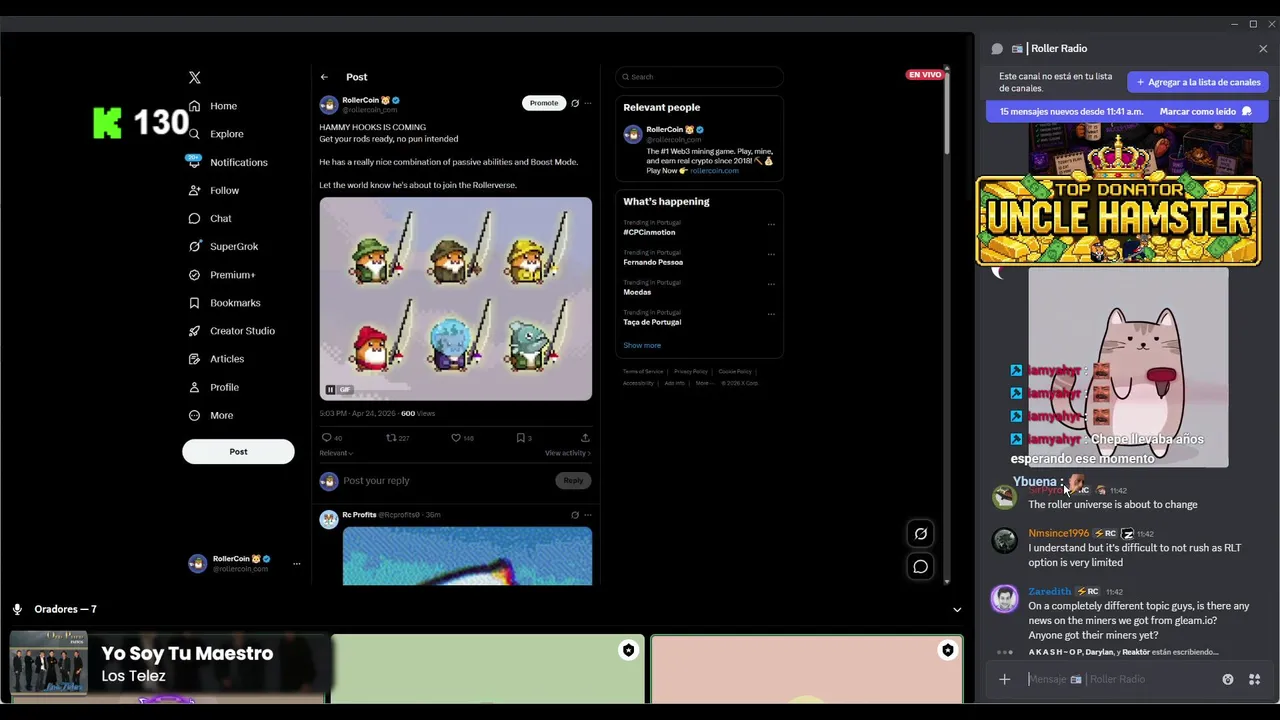
Task: Open Articles in X sidebar
Action: [x=217, y=359]
